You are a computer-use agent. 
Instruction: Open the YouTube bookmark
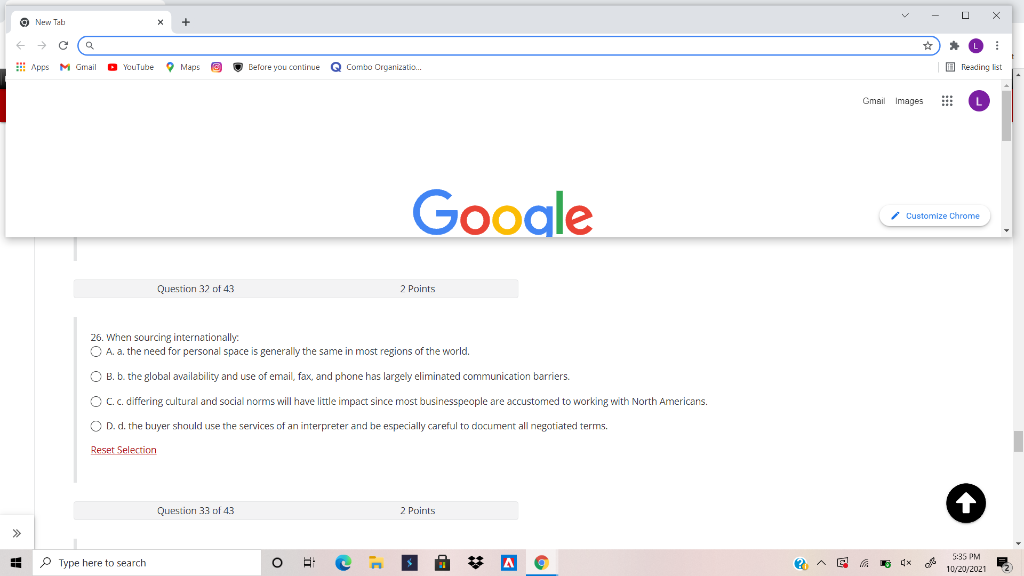click(130, 67)
